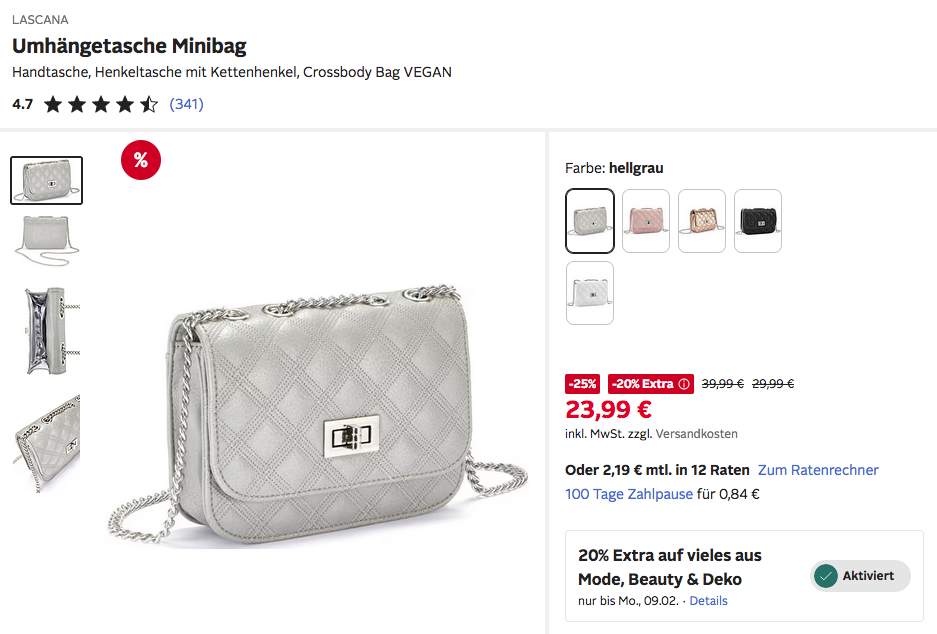Open the (341) reviews link
Screen dimensions: 937x634
click(187, 104)
